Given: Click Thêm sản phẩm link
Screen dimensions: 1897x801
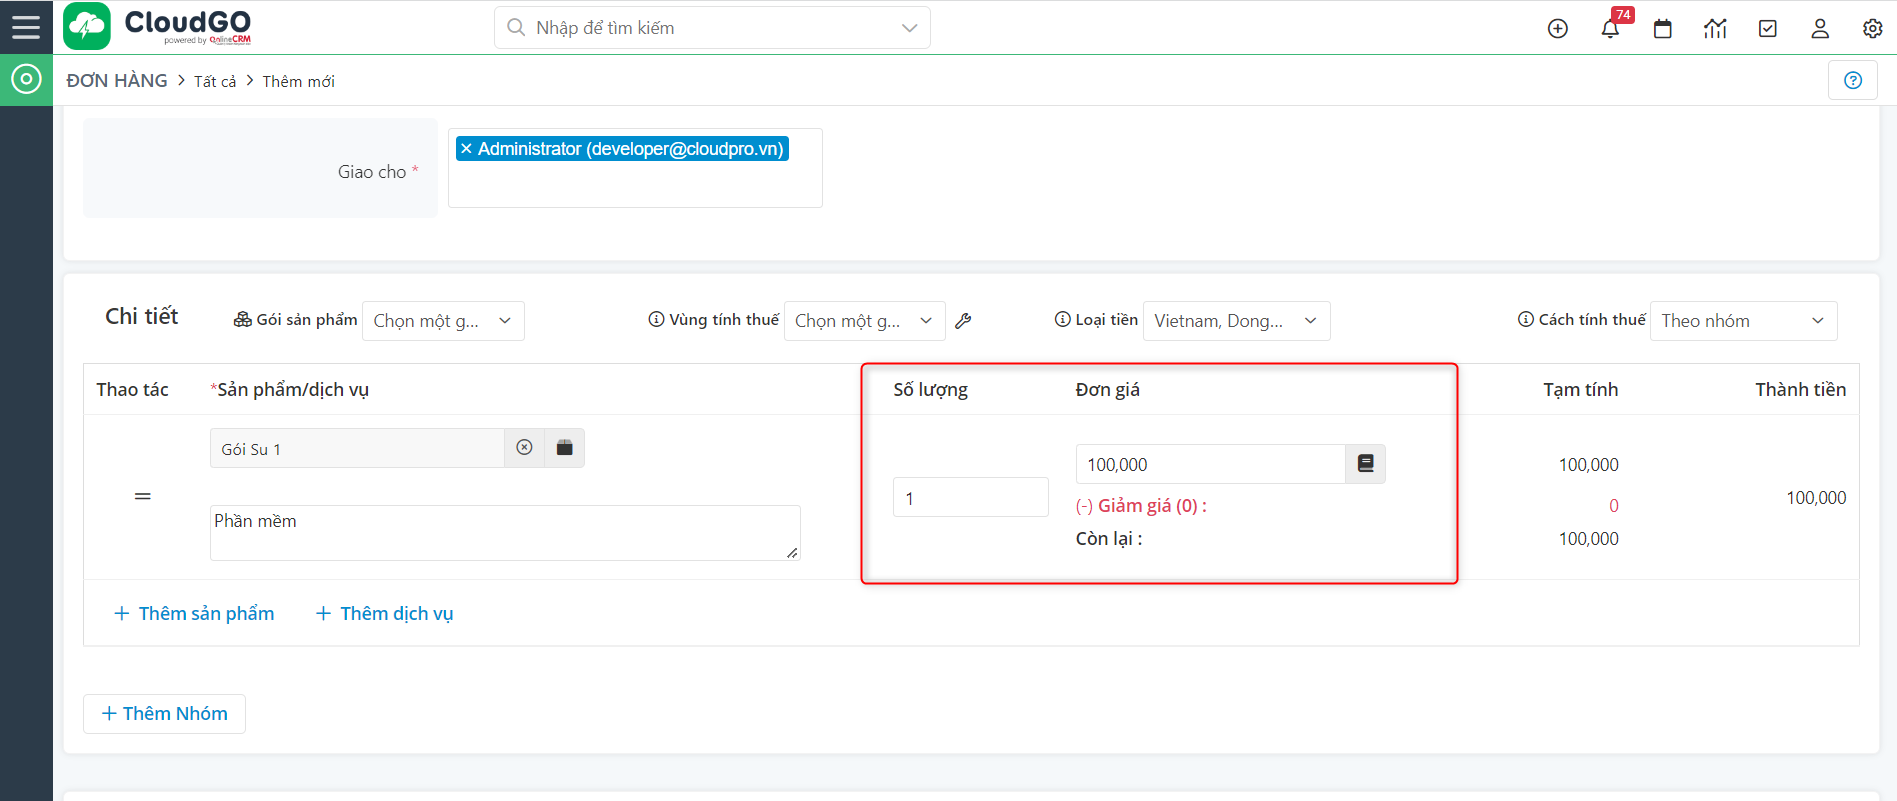Looking at the screenshot, I should pos(194,613).
